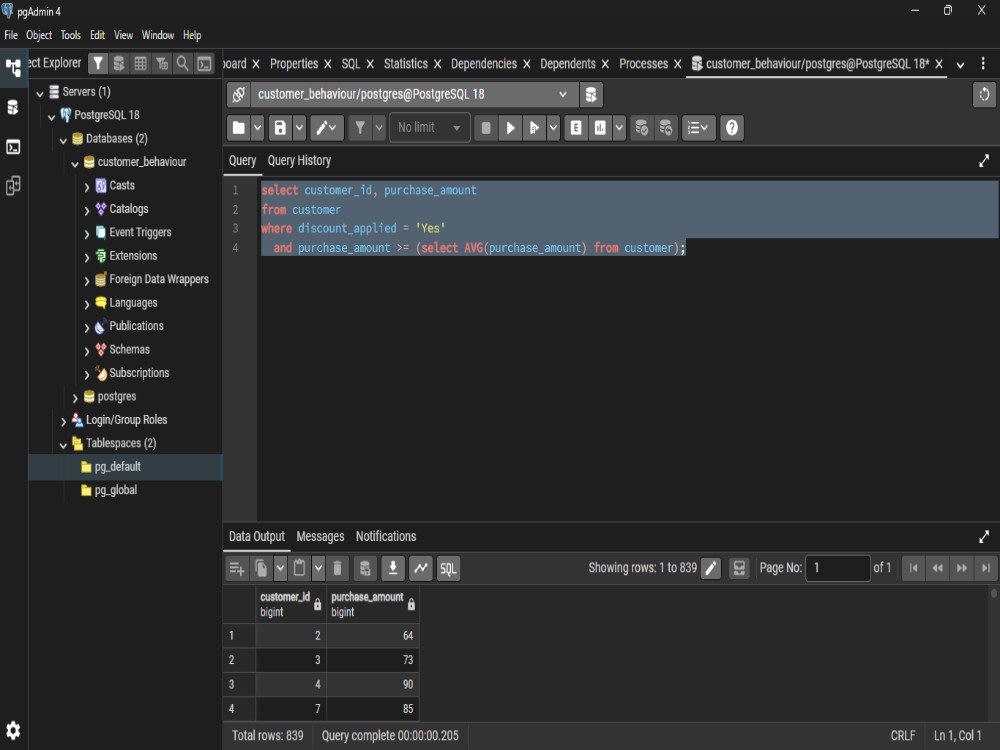Image resolution: width=1000 pixels, height=750 pixels.
Task: Open the query tool Help icon
Action: click(732, 128)
